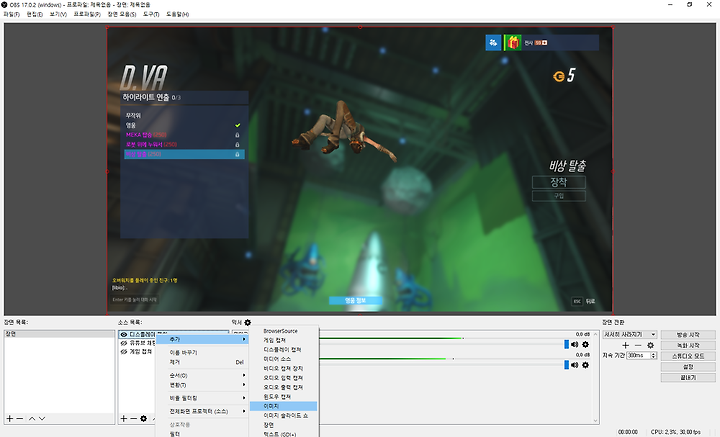Add a new scene with the plus icon

click(x=9, y=418)
